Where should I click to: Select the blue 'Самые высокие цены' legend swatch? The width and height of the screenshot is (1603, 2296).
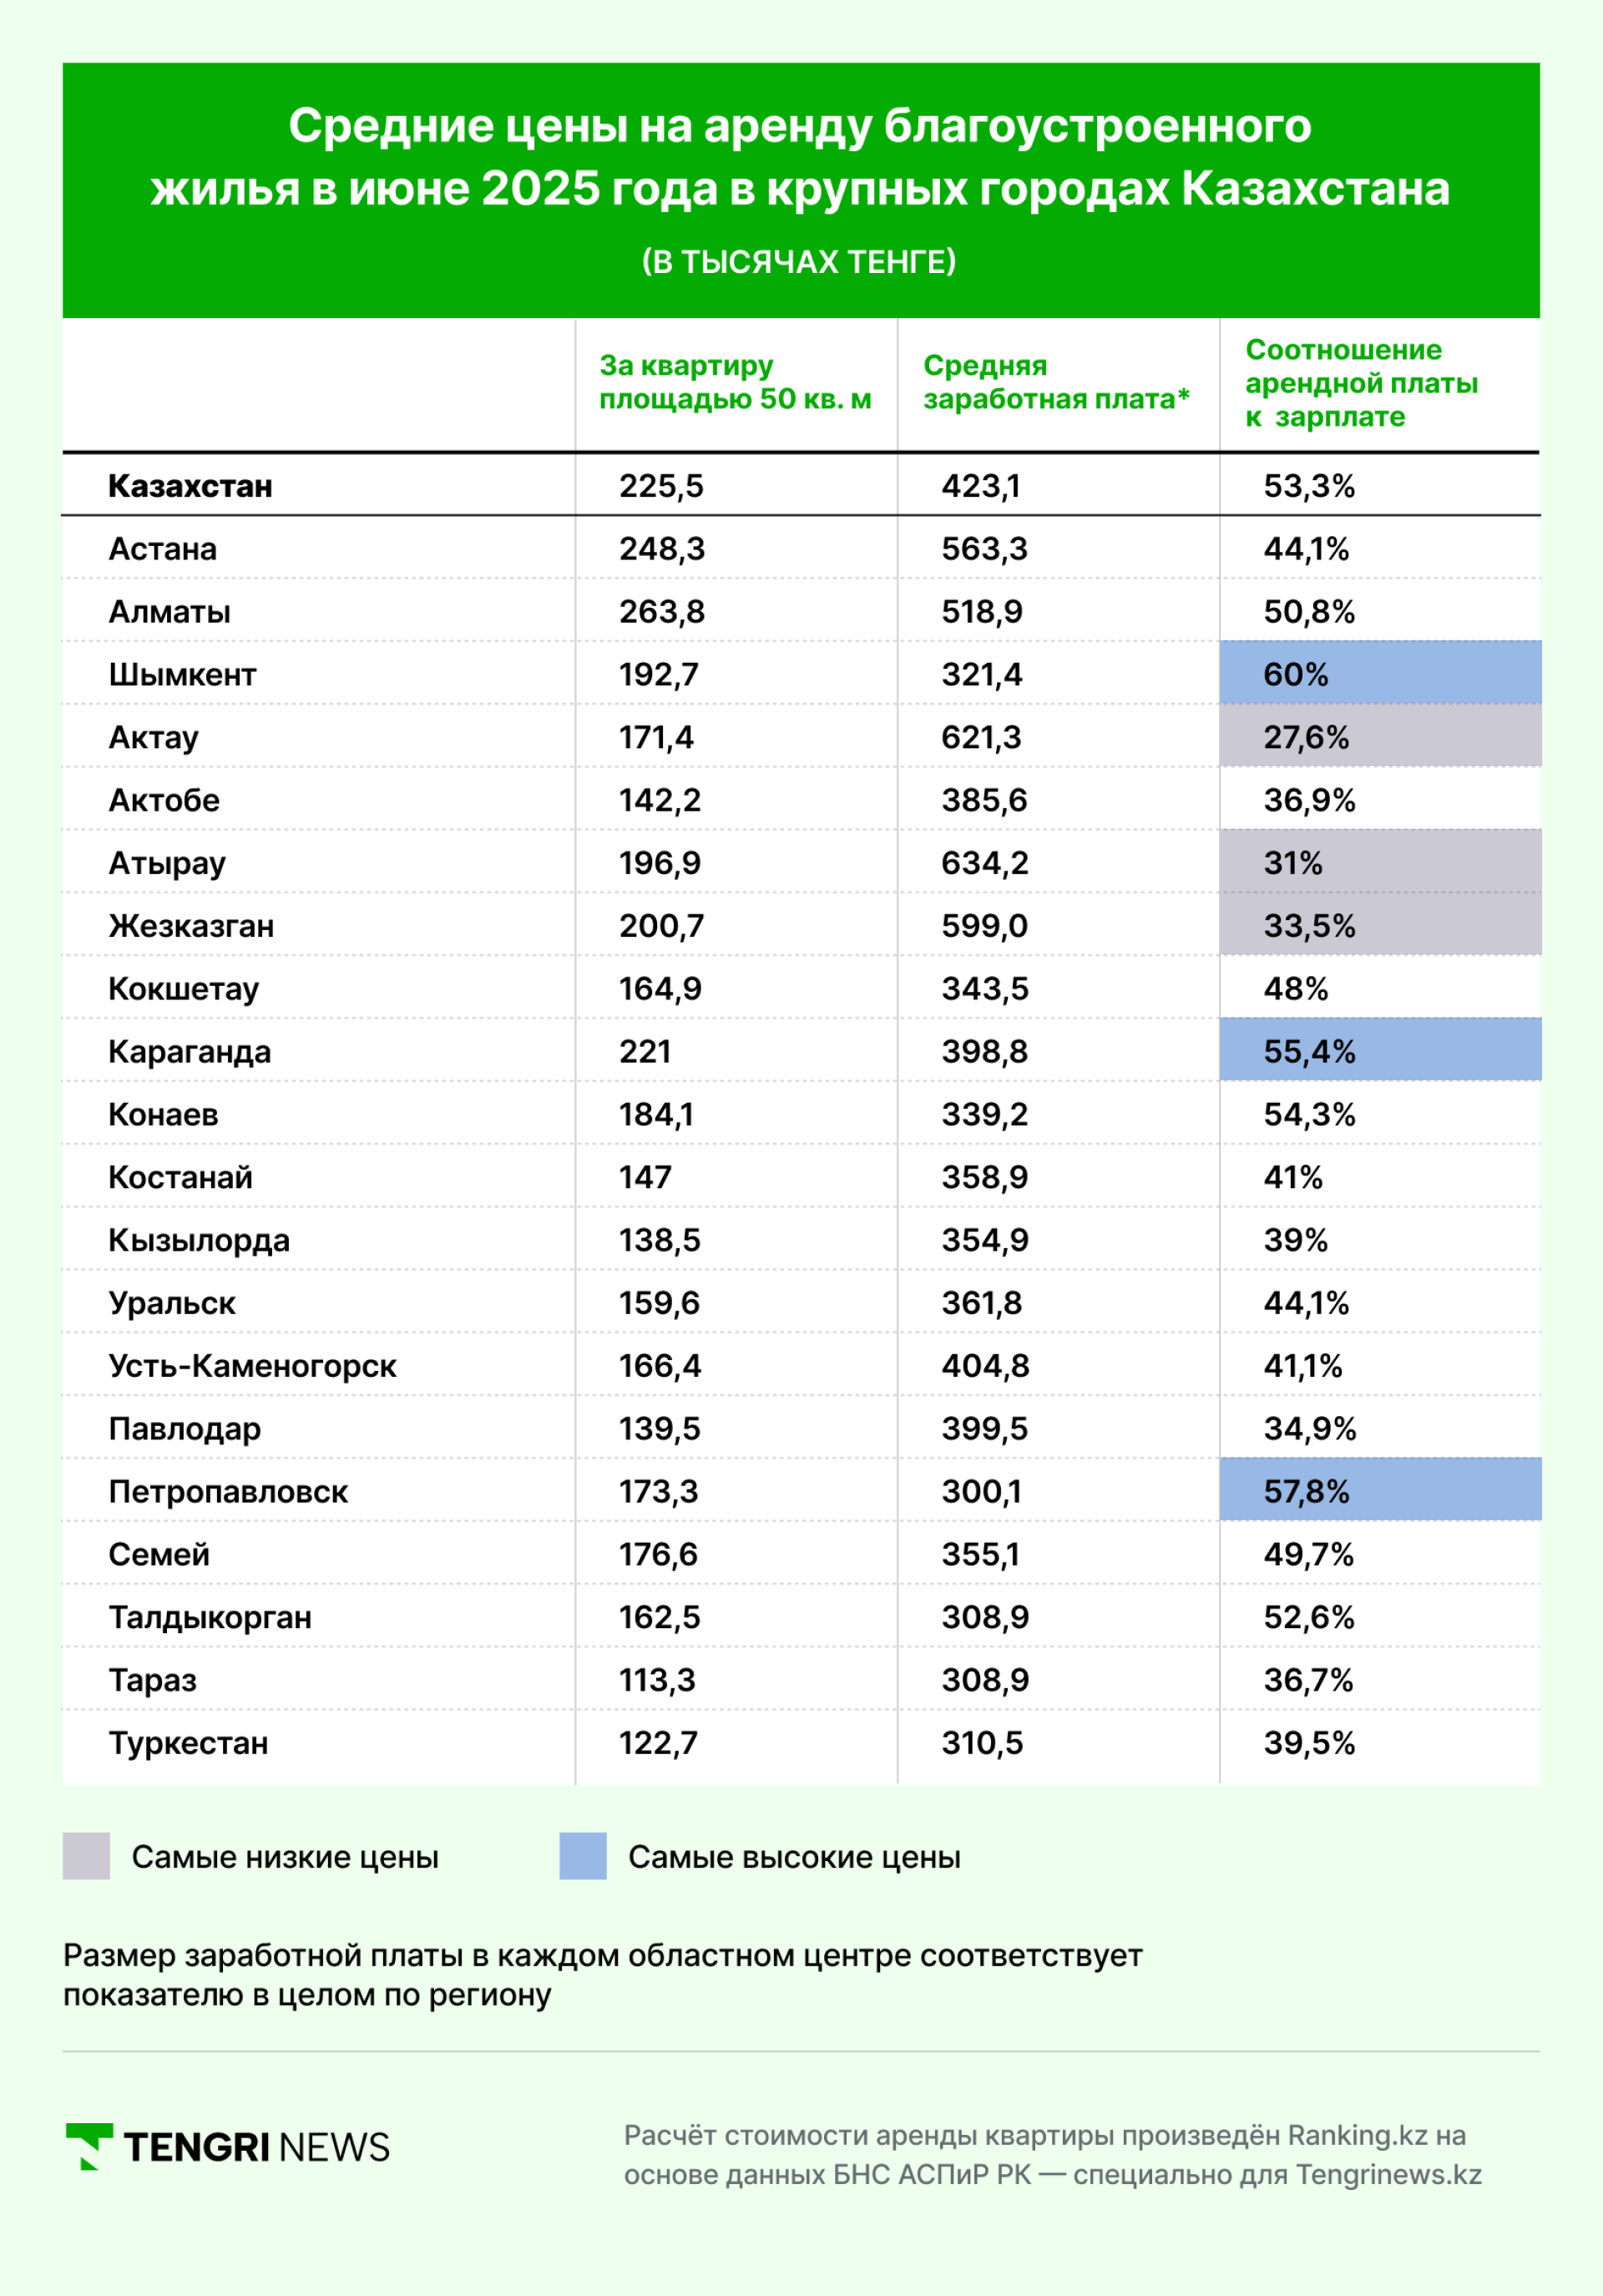coord(583,1856)
